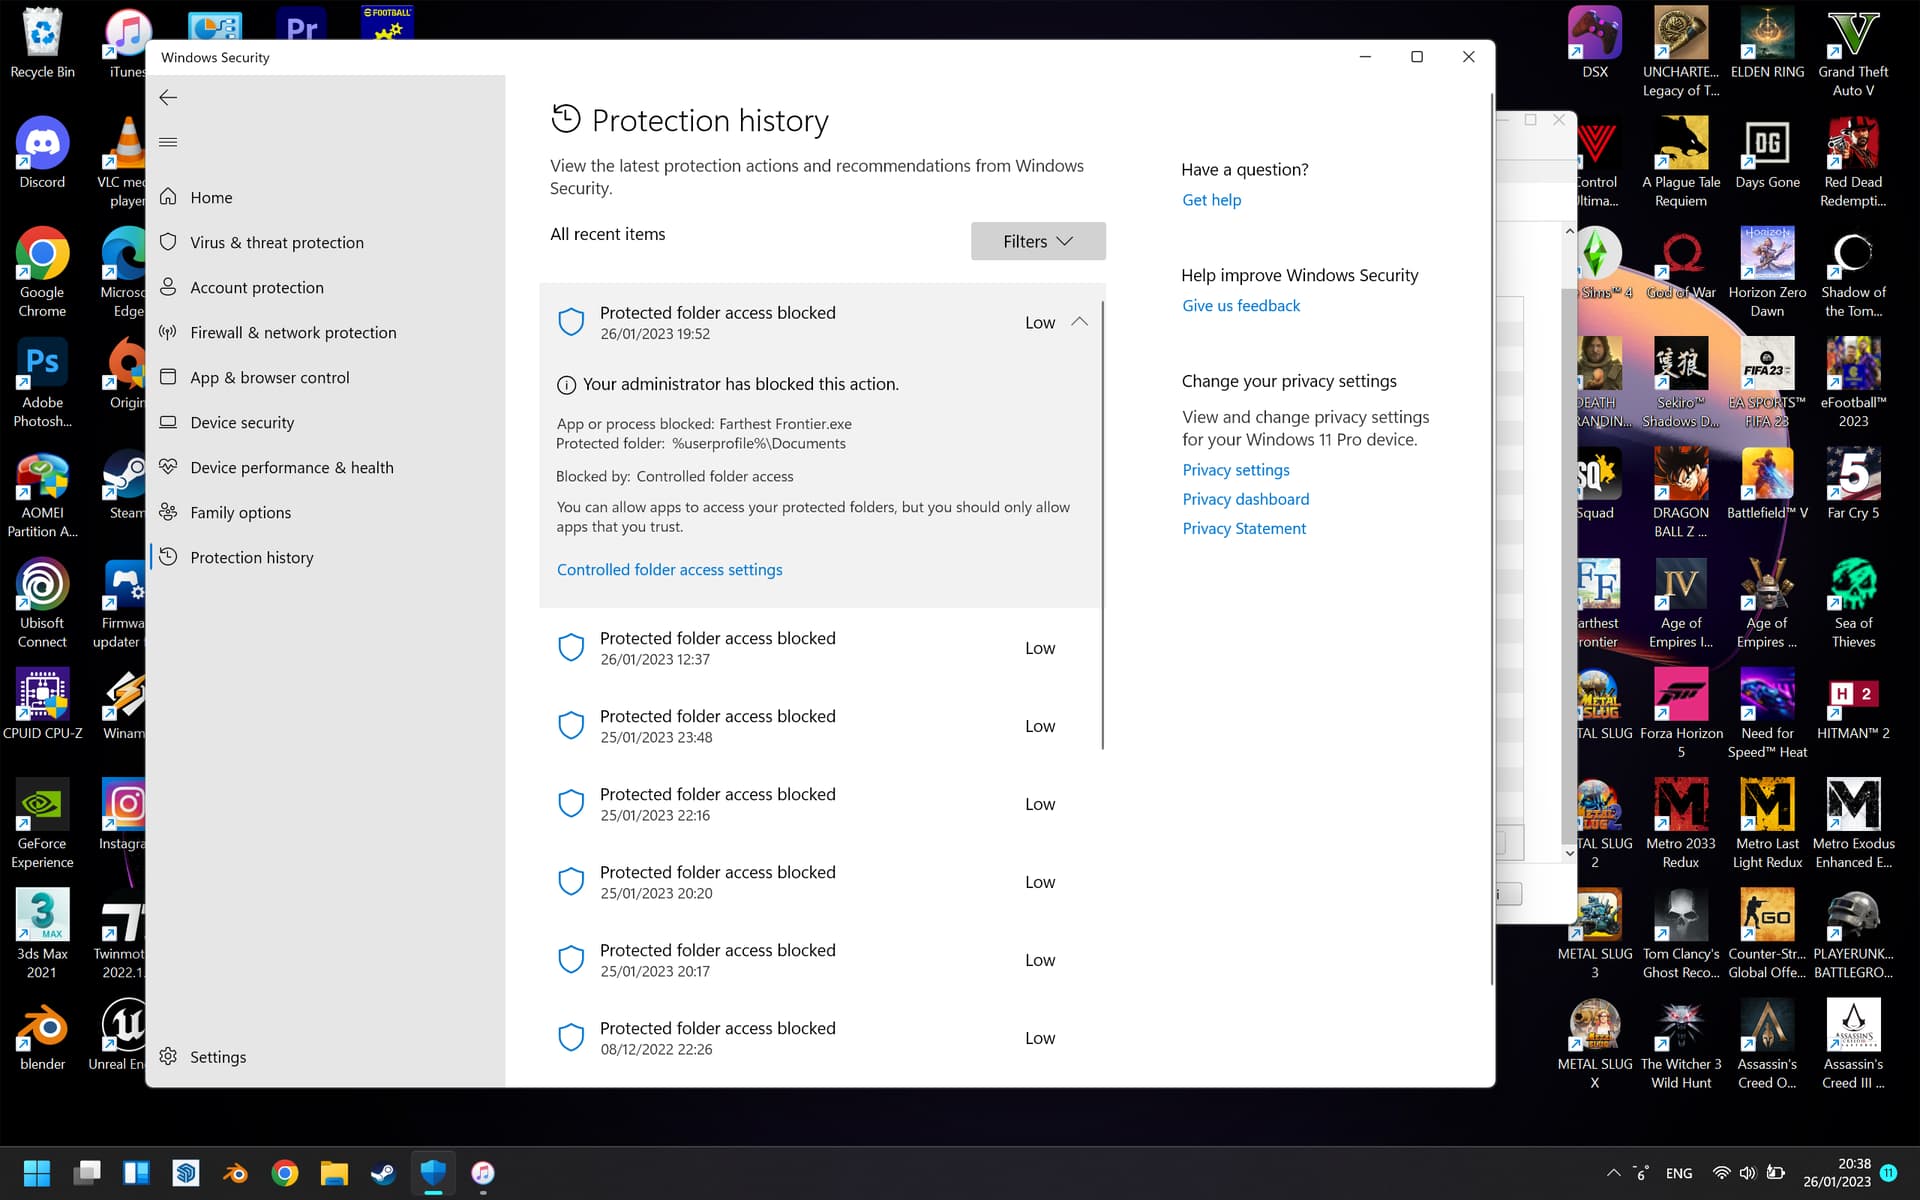Click the shield icon of 08/12/2022 entry
Screen dimensions: 1920x1200
pos(571,1038)
